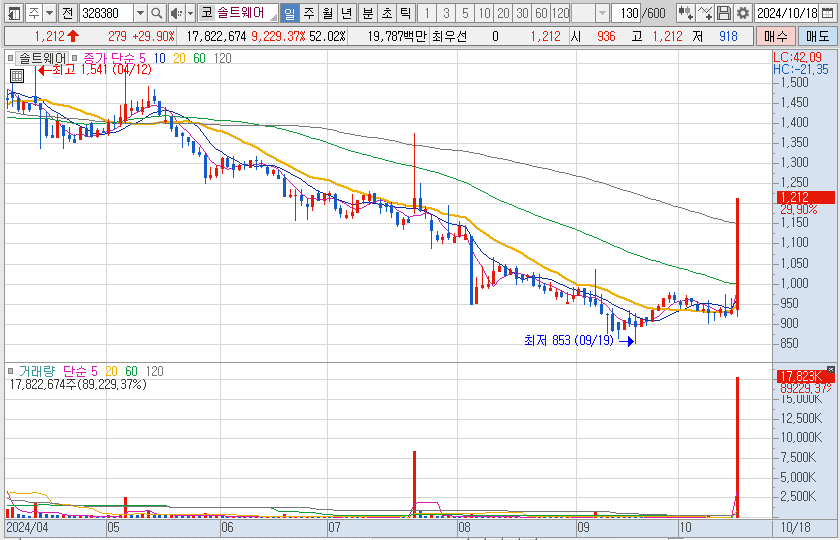840x540 pixels.
Task: Open stock search magnifier icon
Action: pos(156,13)
